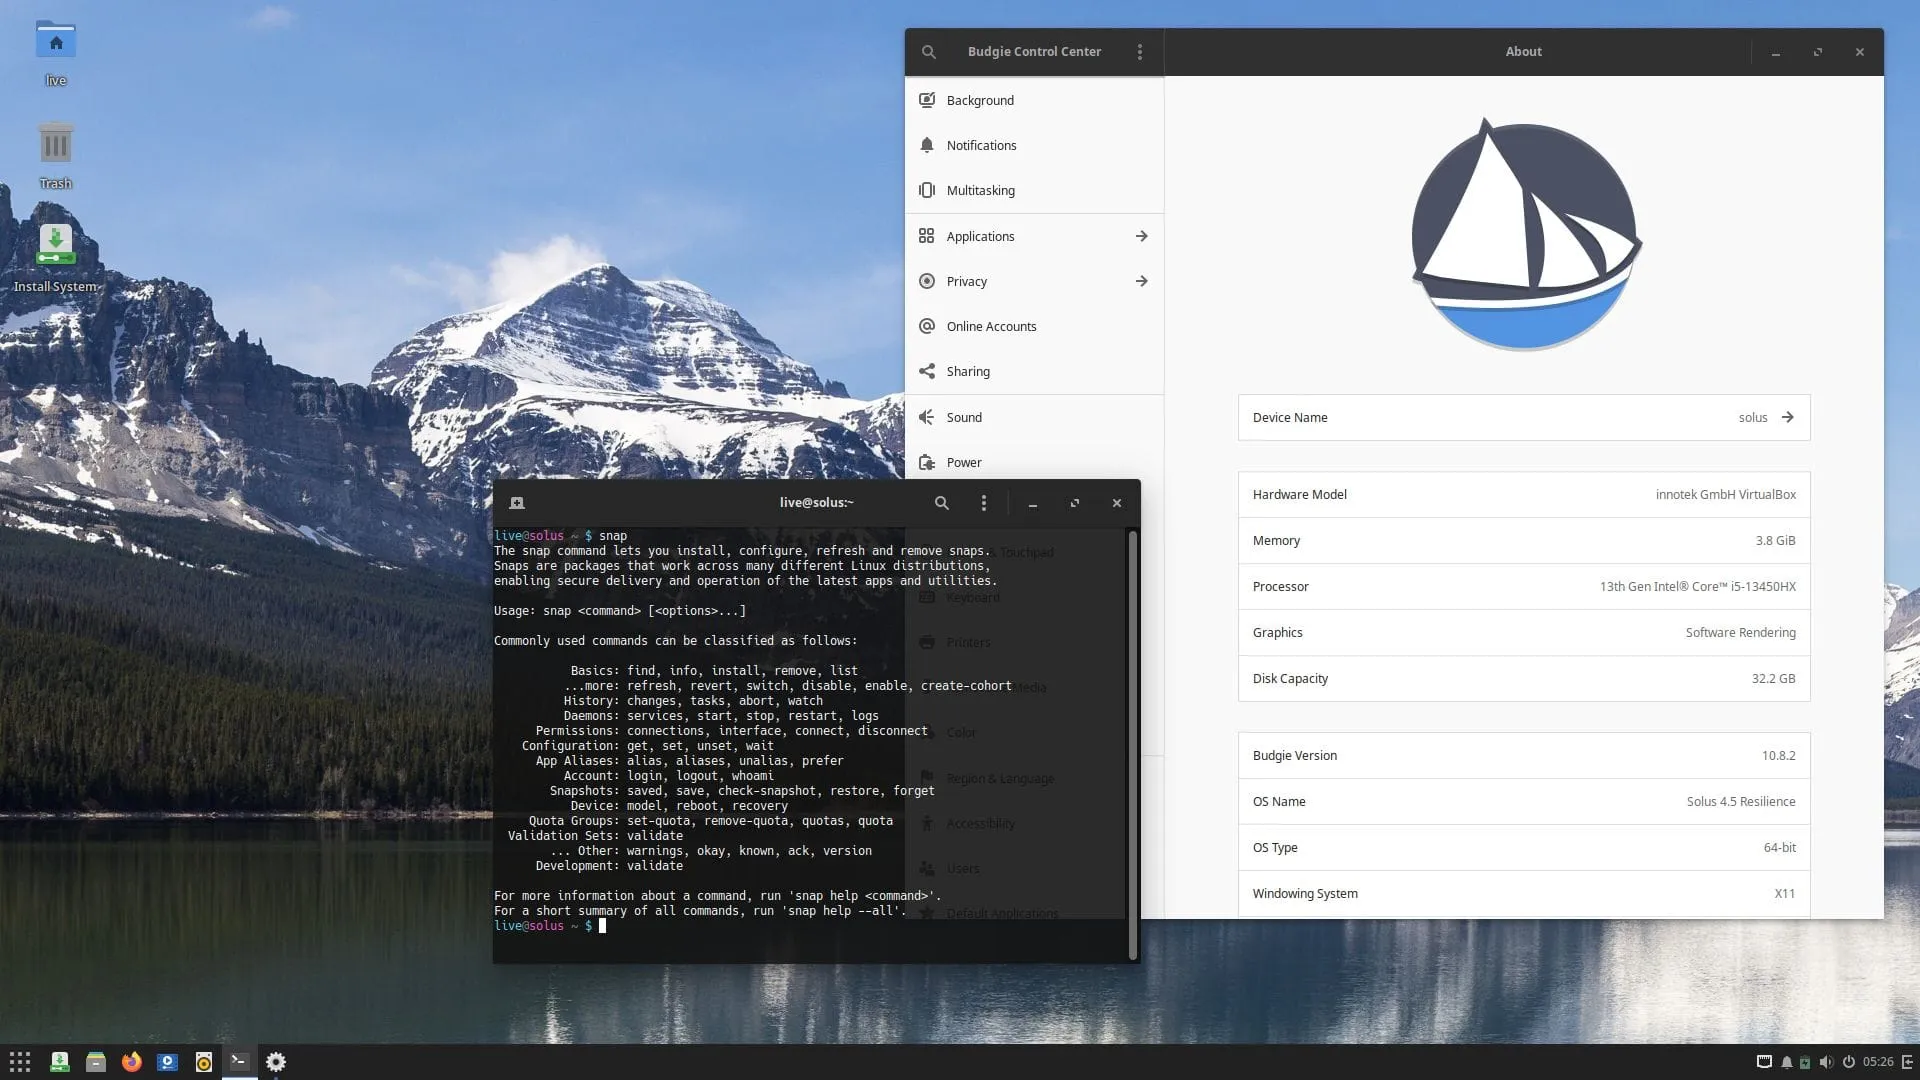
Task: Open the notifications bell in tray
Action: pos(1786,1062)
